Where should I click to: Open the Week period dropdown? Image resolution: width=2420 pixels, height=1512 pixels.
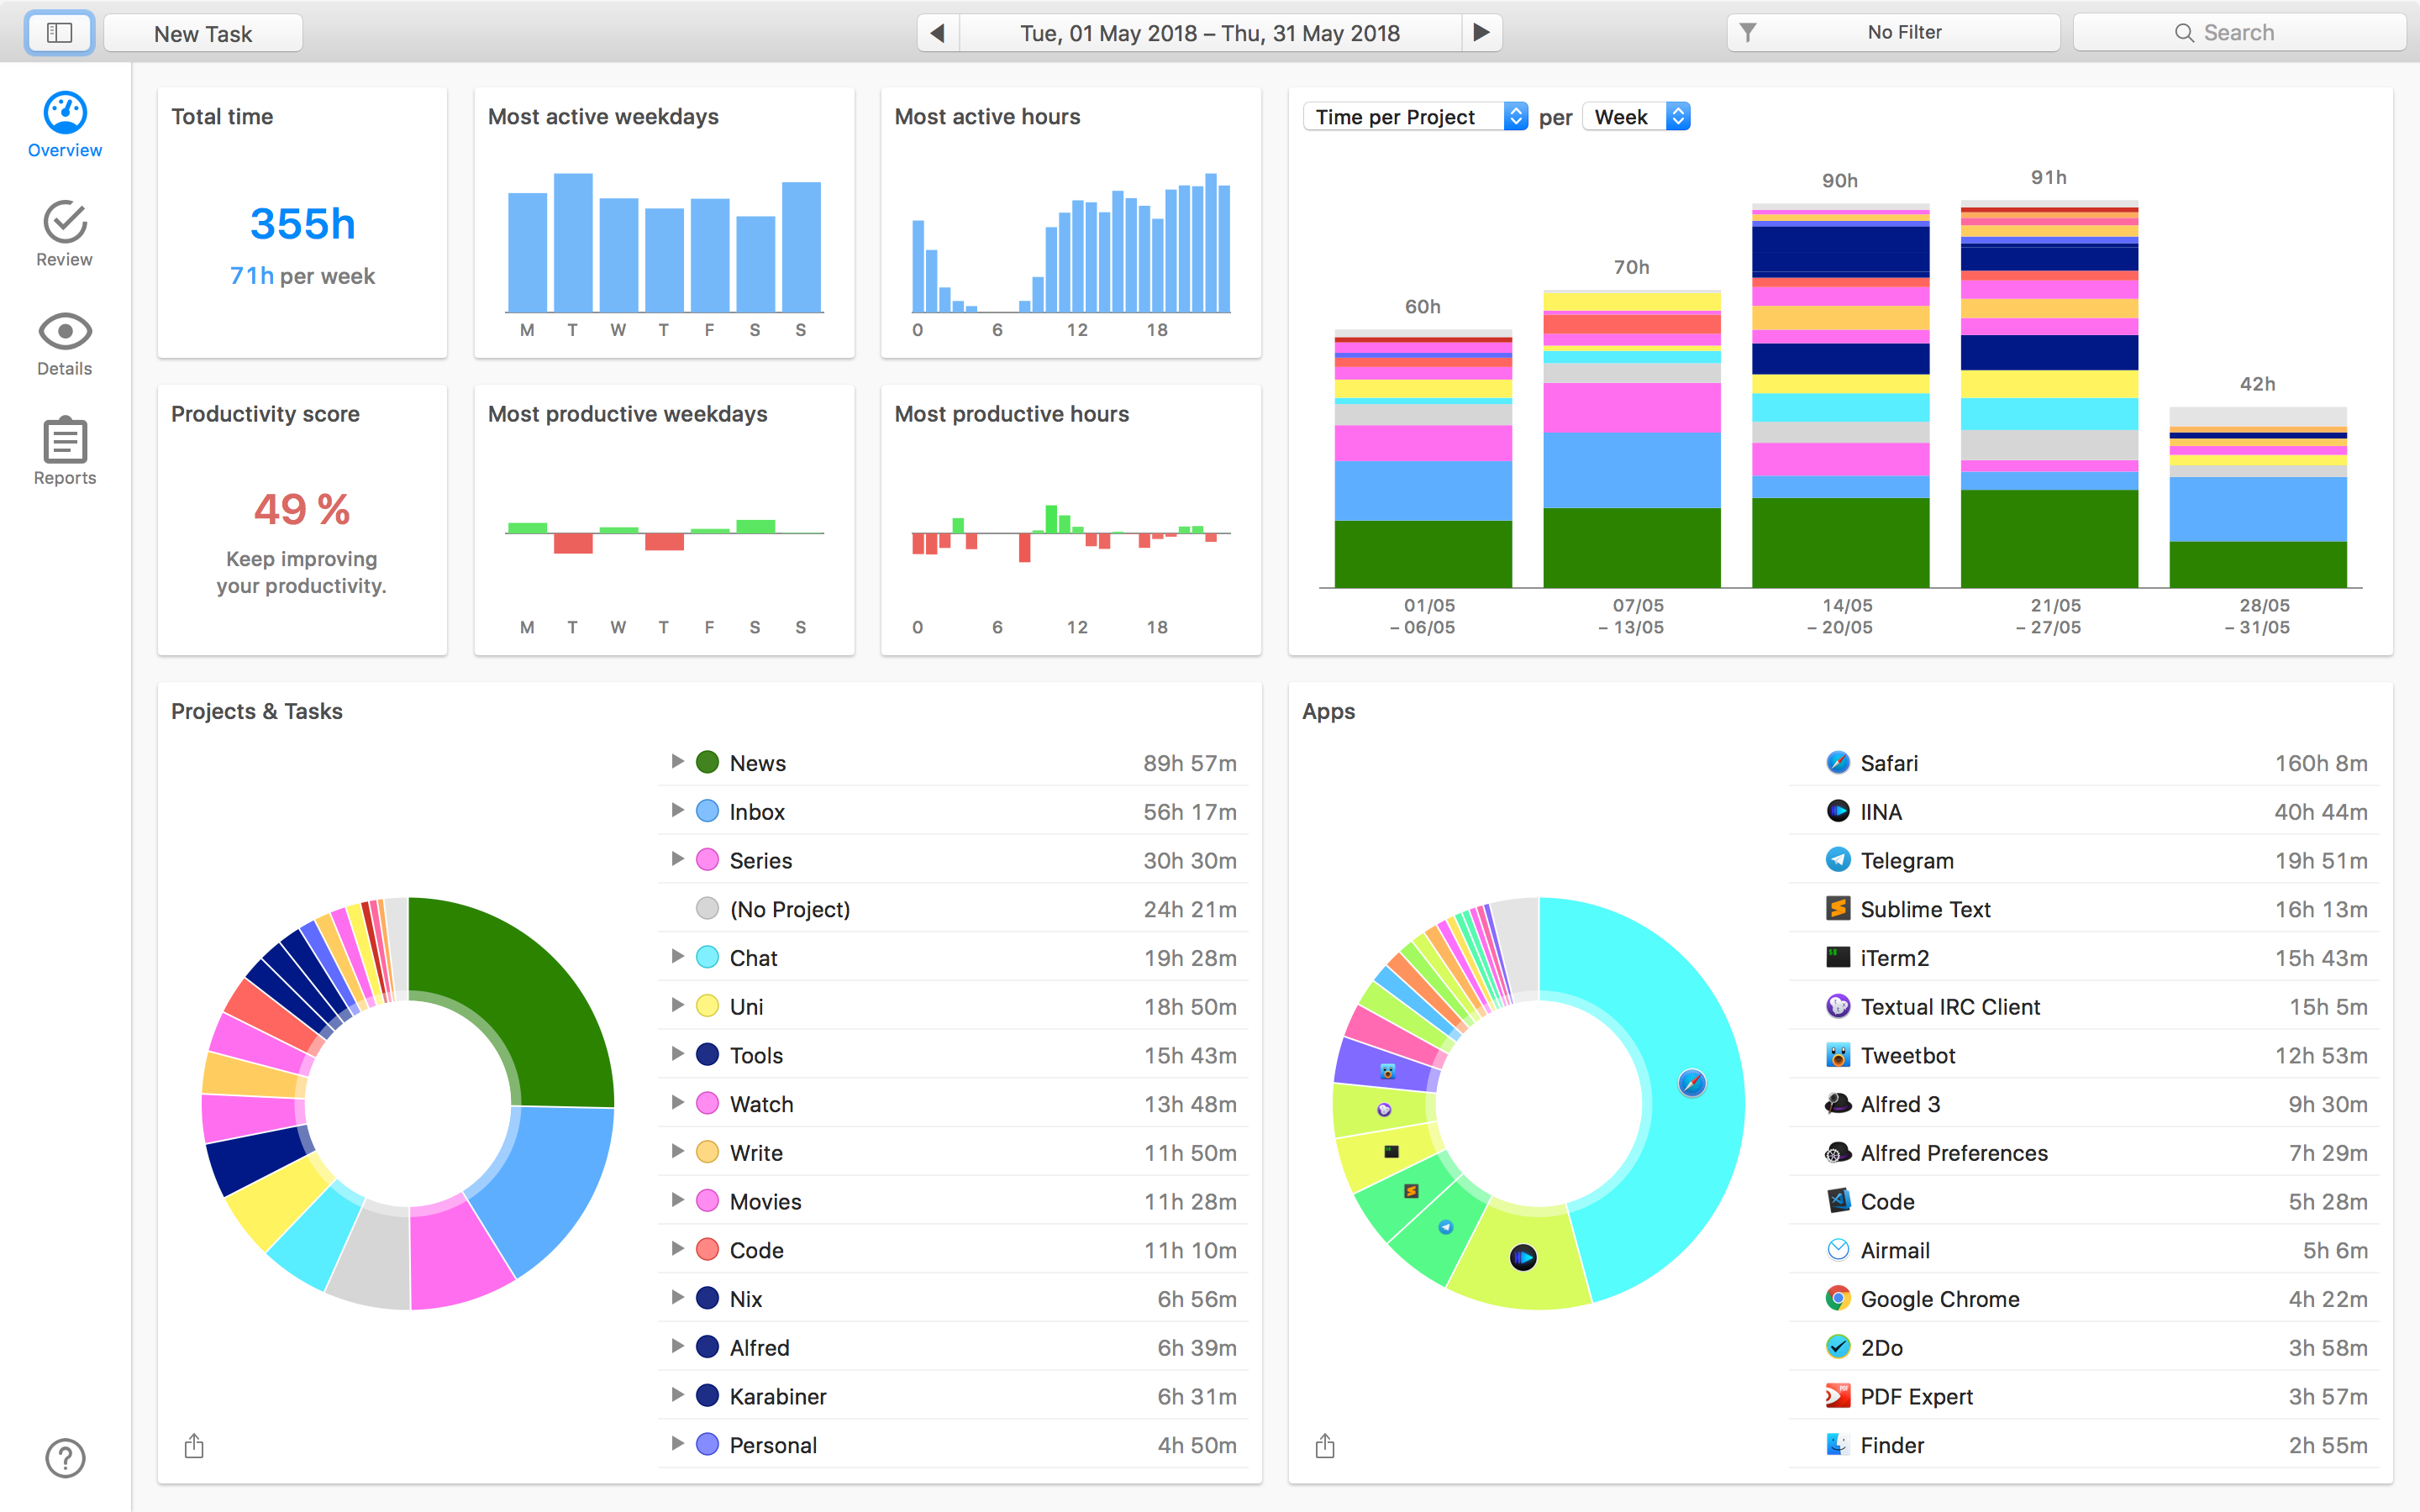point(1636,117)
